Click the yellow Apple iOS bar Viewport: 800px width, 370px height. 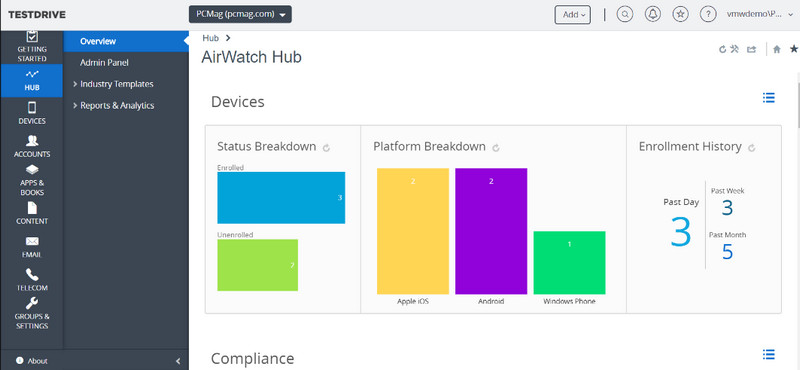413,231
